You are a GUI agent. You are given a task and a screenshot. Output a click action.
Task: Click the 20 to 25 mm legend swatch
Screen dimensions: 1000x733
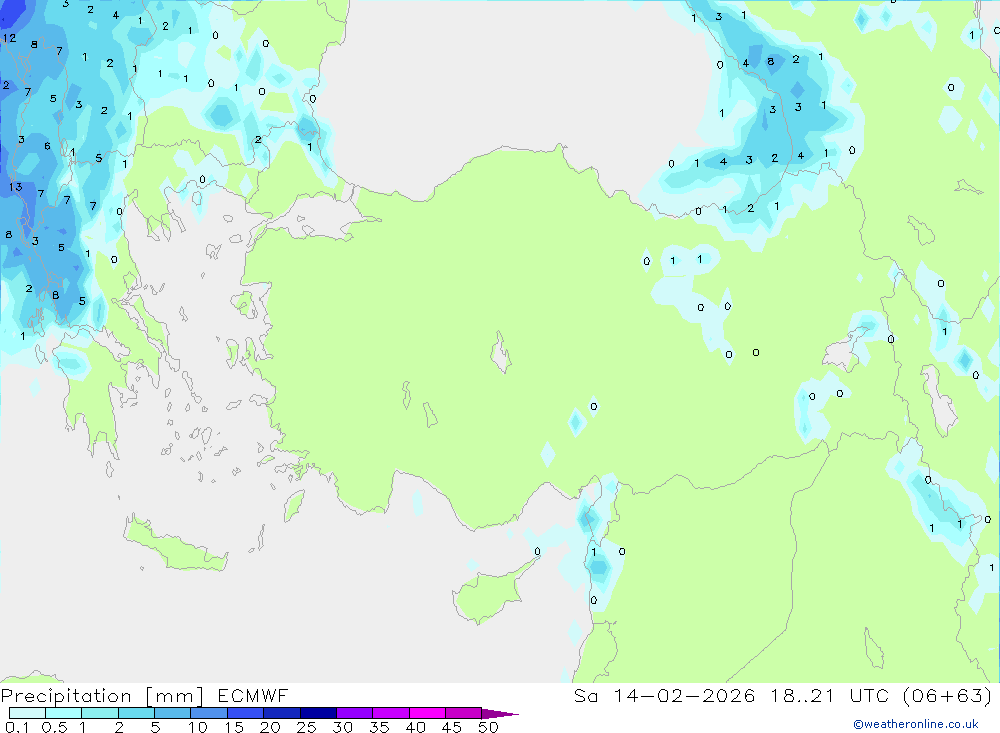[x=282, y=713]
